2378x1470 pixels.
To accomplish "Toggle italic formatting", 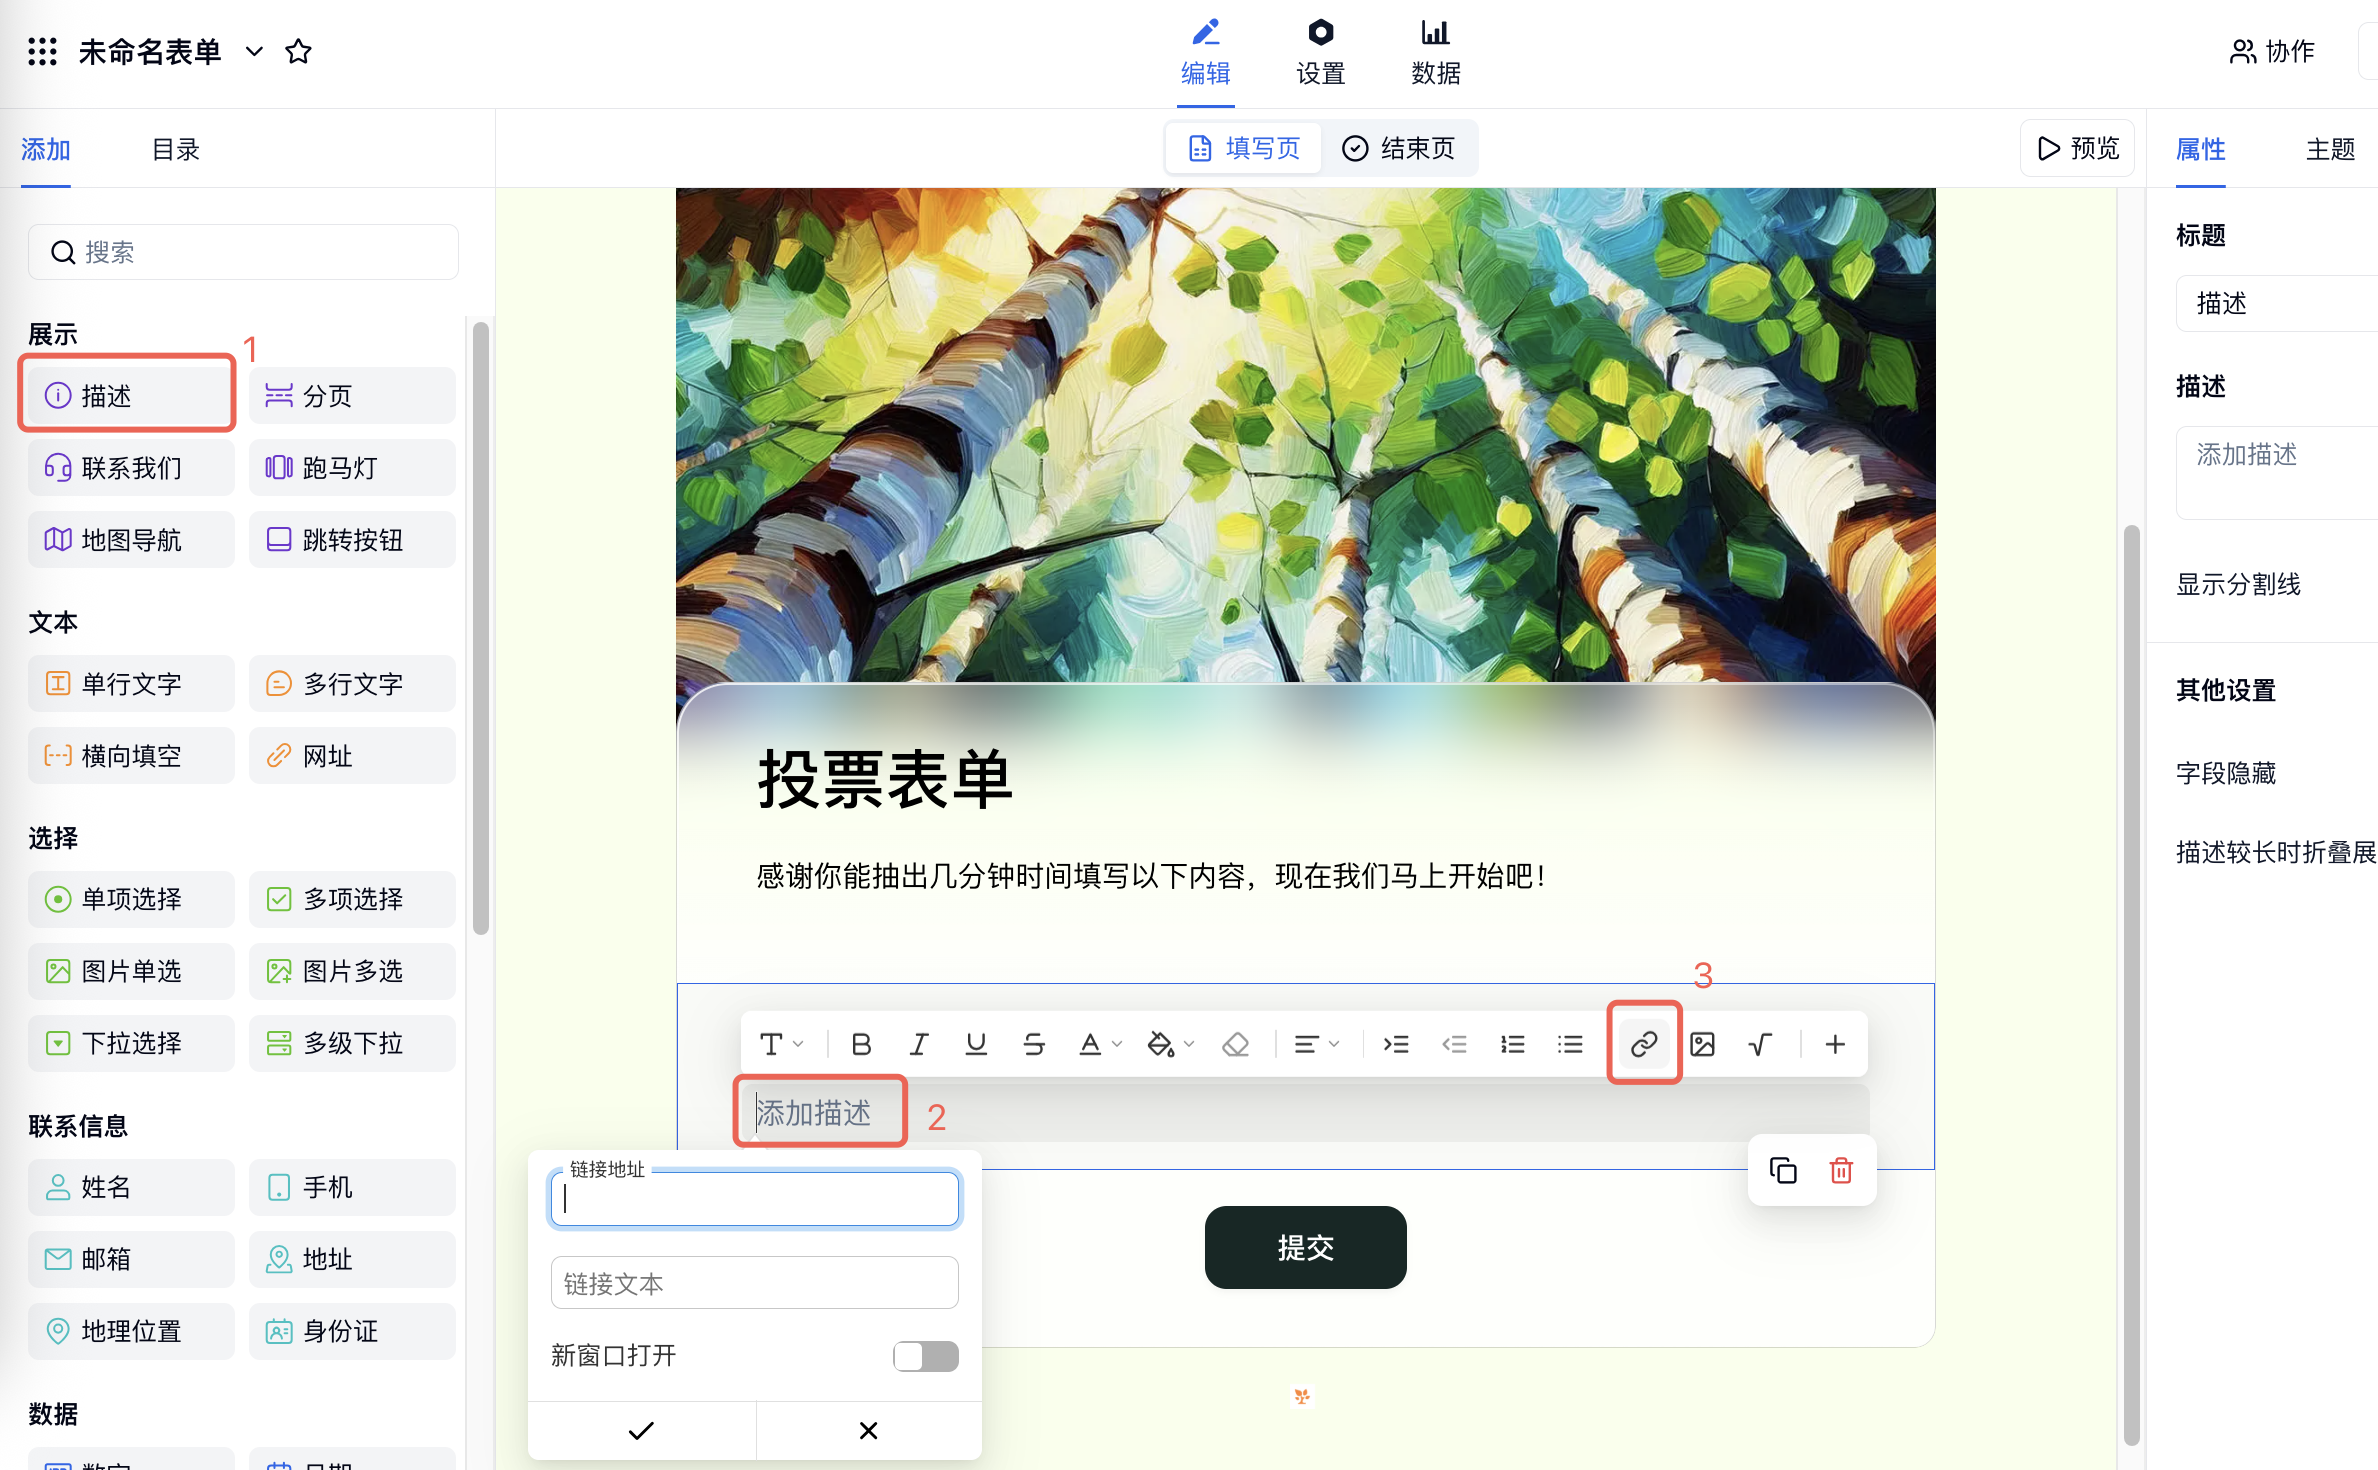I will (x=919, y=1044).
